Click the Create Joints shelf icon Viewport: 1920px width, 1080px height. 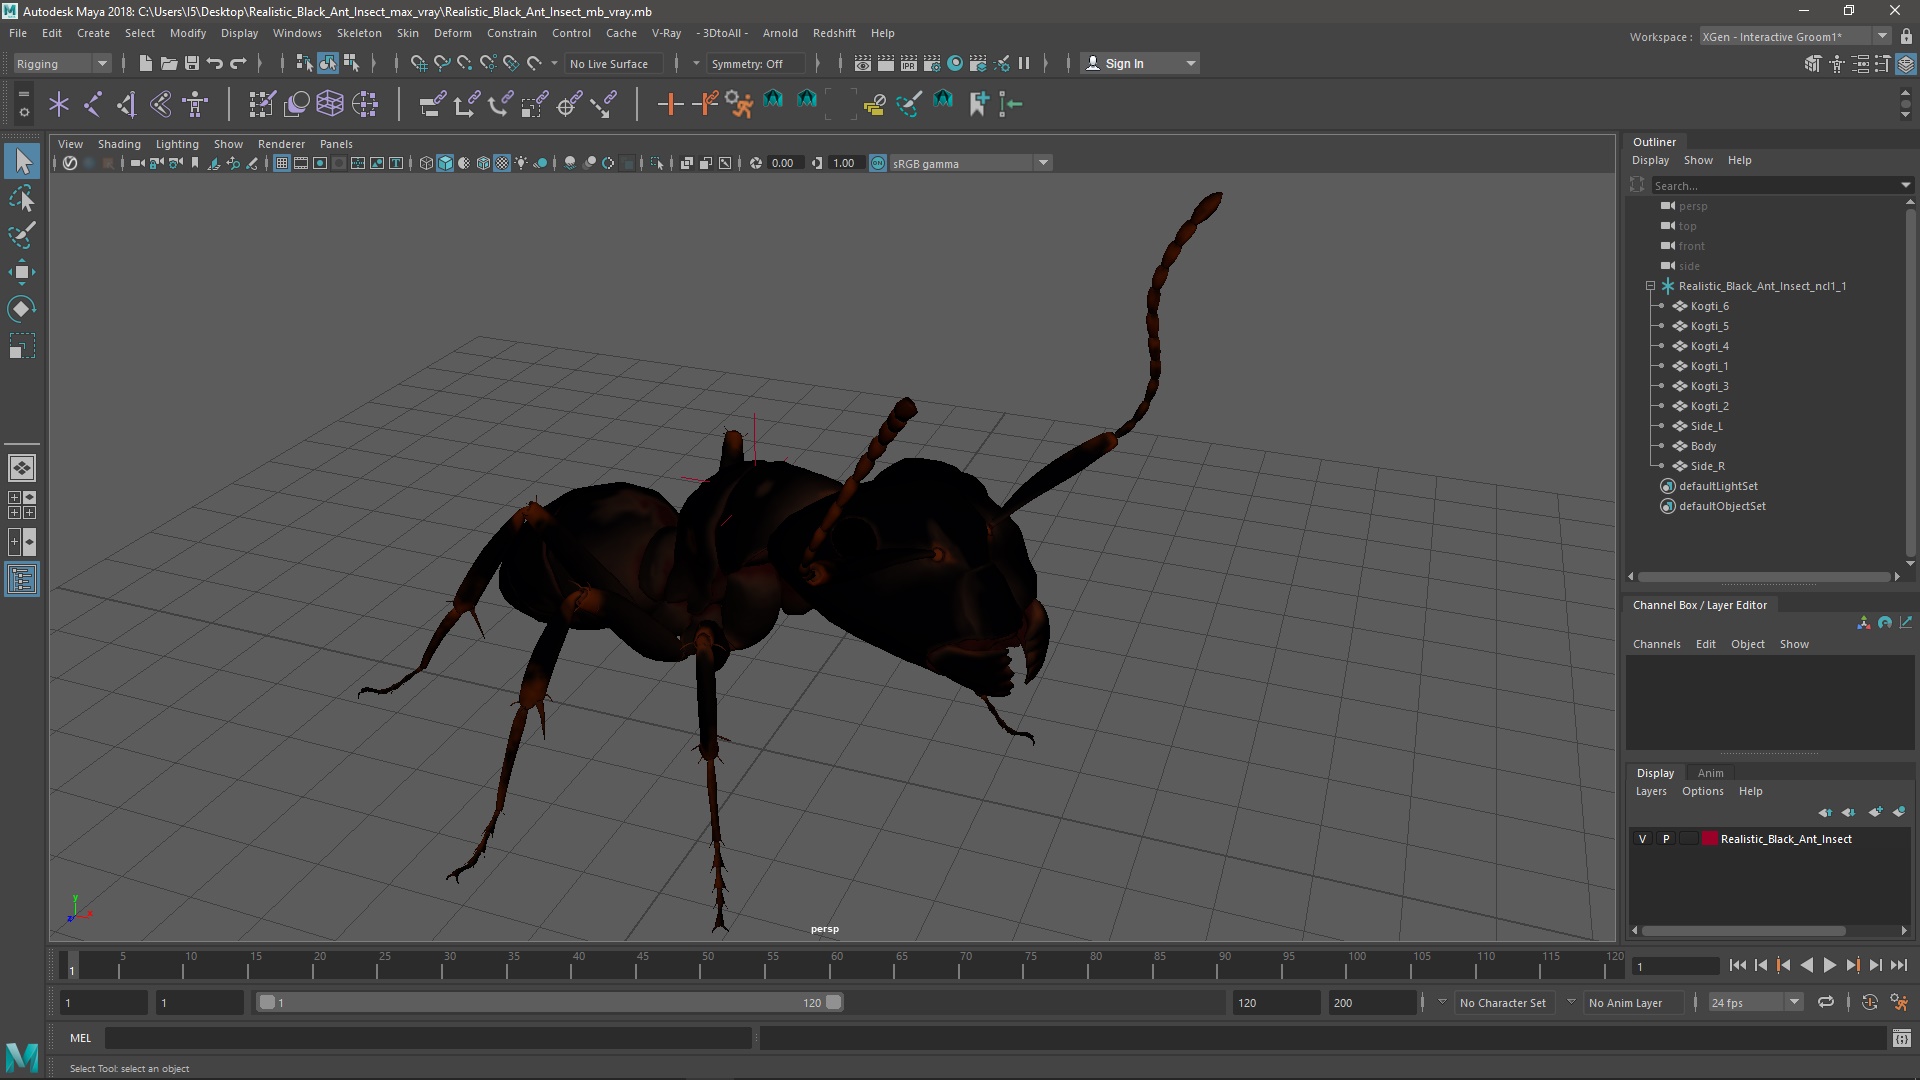click(93, 103)
